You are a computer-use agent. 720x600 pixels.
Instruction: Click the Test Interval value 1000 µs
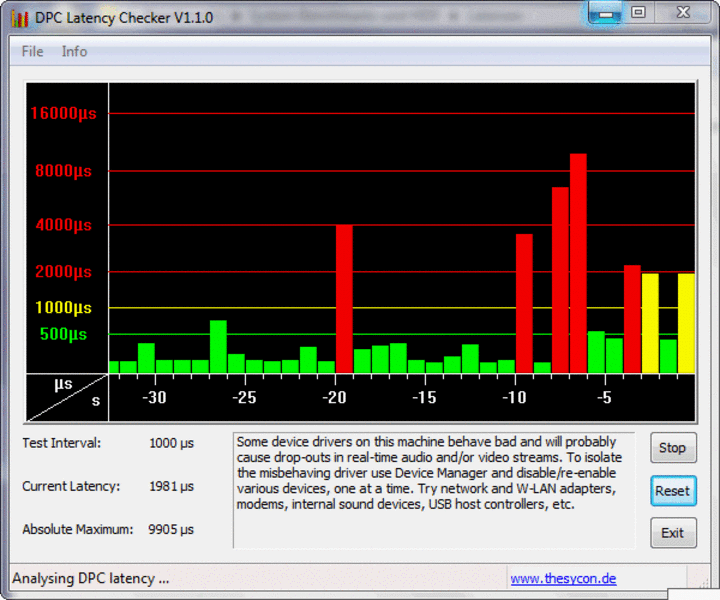coord(172,443)
